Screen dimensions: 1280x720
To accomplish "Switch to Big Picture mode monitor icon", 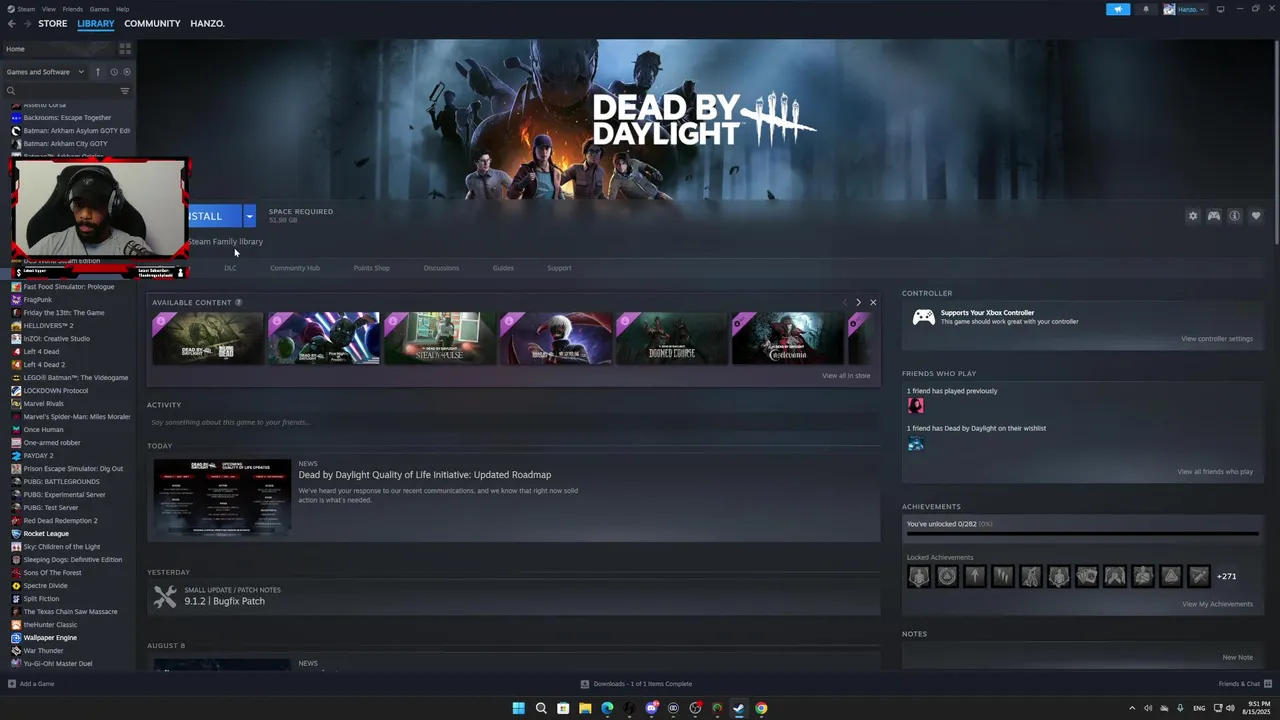I will click(1220, 9).
